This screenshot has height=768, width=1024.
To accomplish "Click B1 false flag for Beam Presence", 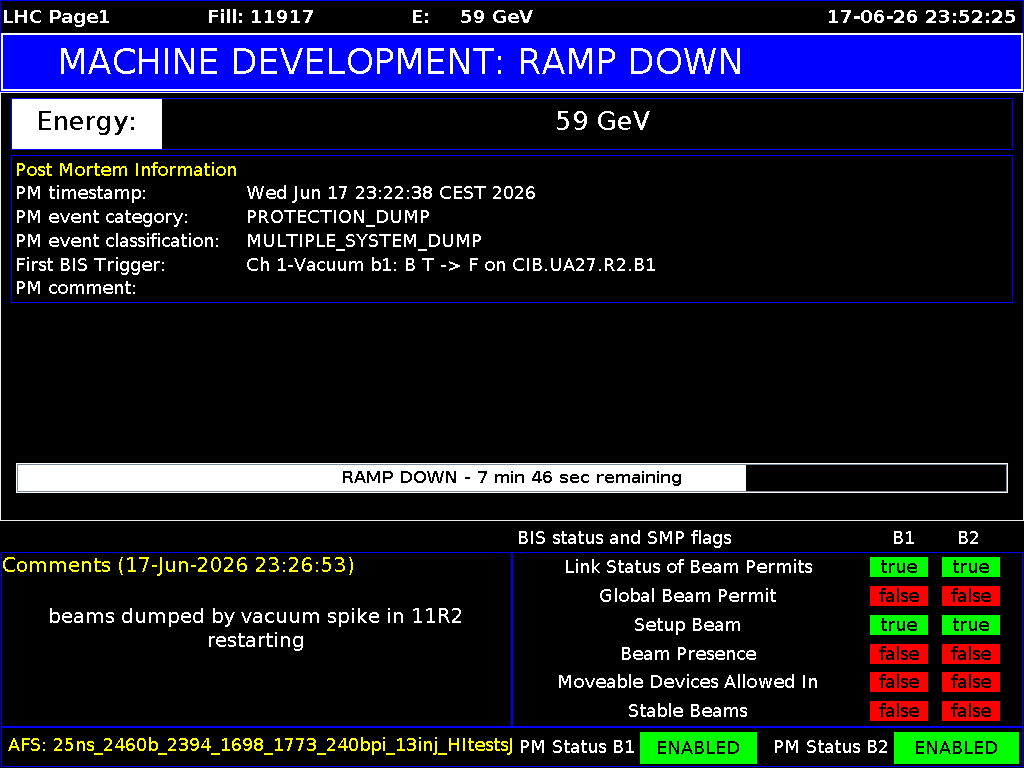I will (x=899, y=654).
